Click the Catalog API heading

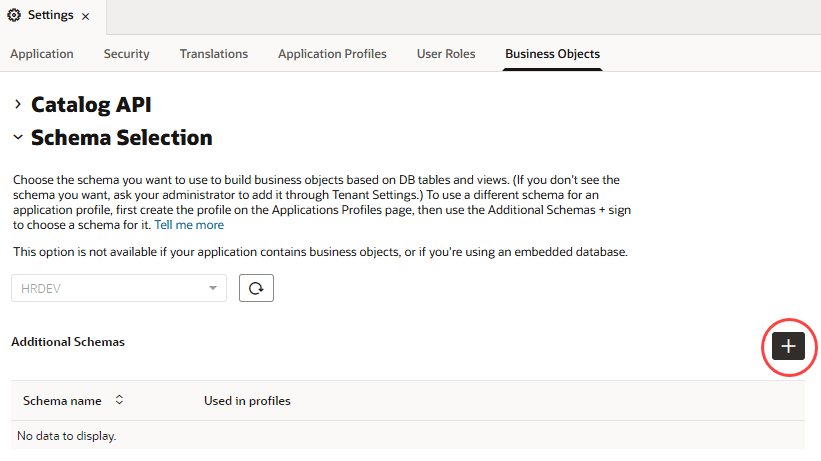tap(91, 104)
